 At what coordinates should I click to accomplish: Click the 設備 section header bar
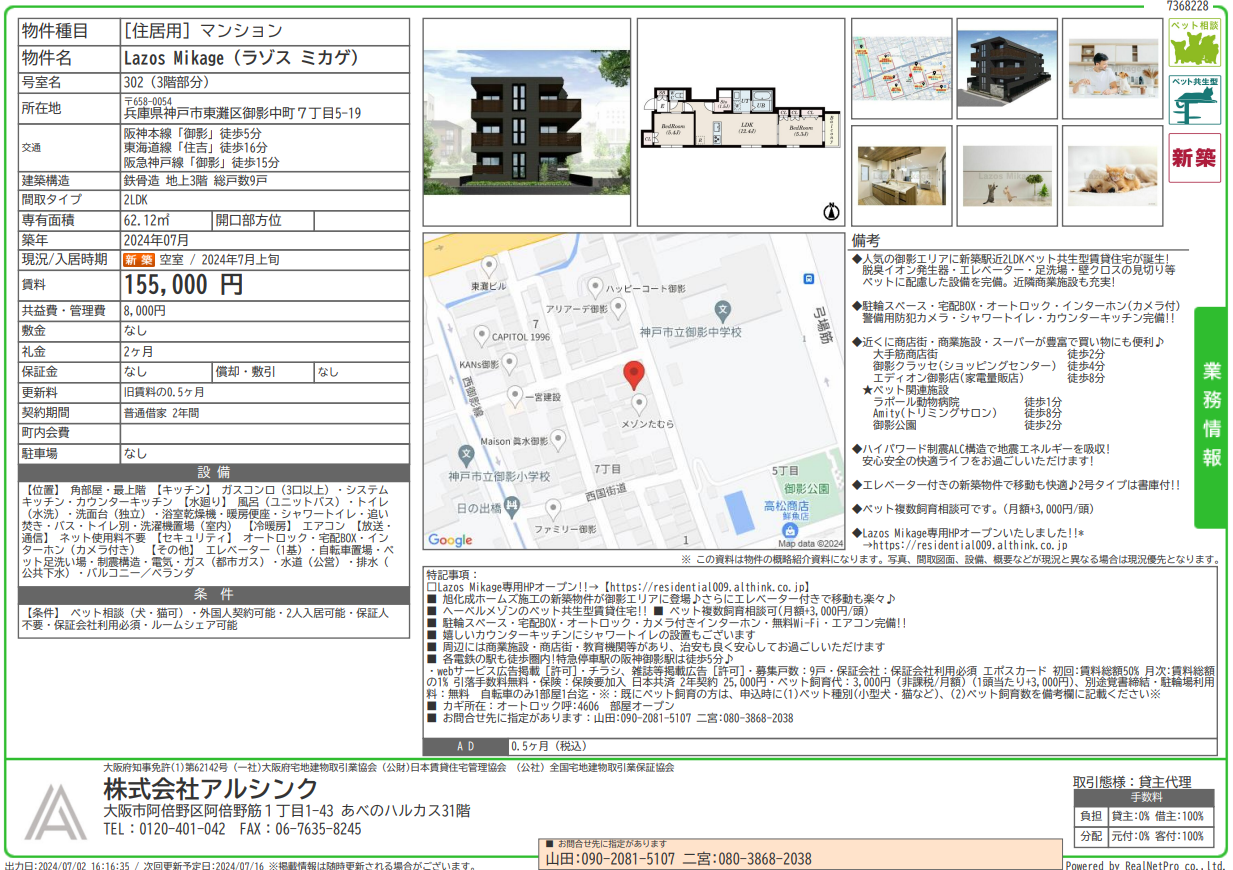tap(214, 472)
